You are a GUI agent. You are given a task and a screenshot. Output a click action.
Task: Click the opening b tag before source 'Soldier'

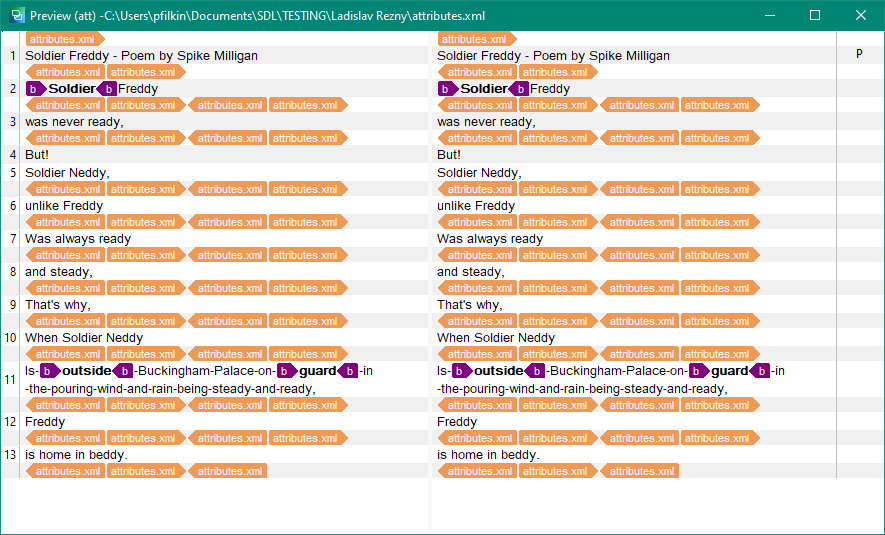[x=36, y=89]
